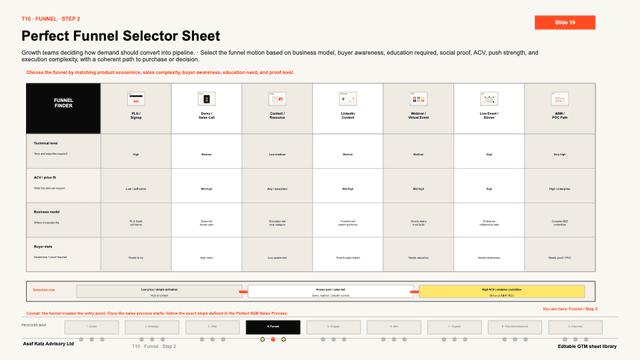Image resolution: width=640 pixels, height=360 pixels.
Task: Click the grey 'T10 · Funnel · Step 2' footer
Action: pos(154,346)
